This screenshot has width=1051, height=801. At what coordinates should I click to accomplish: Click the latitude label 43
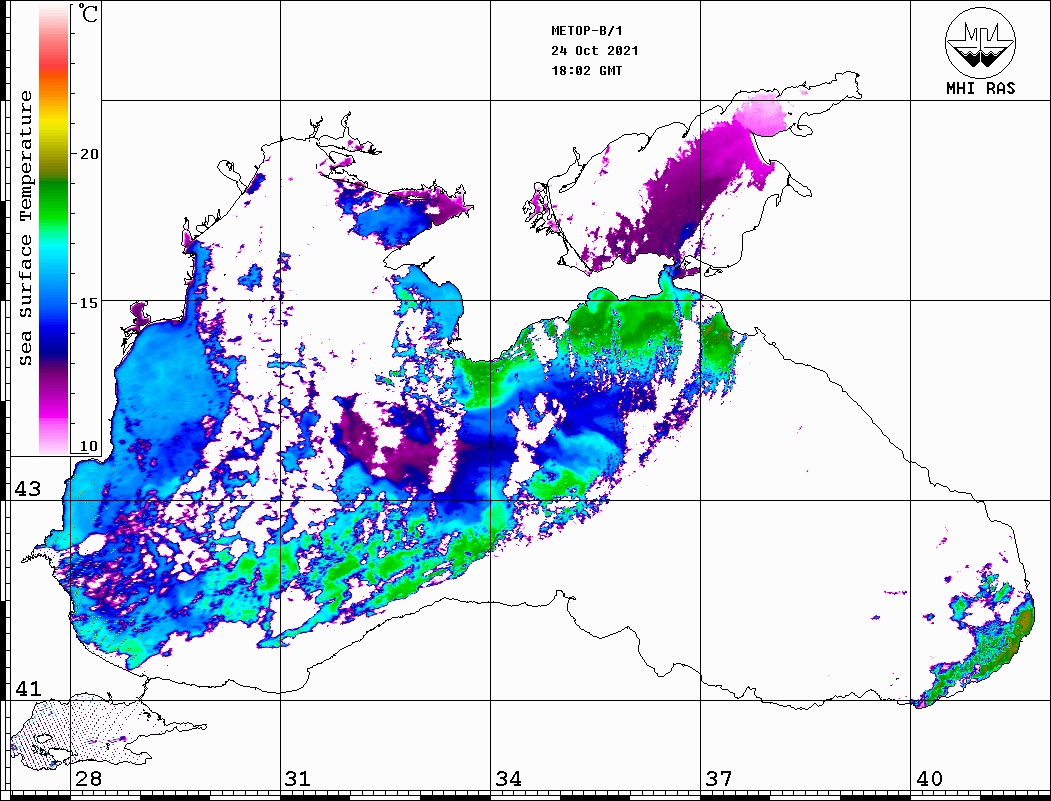coord(27,489)
